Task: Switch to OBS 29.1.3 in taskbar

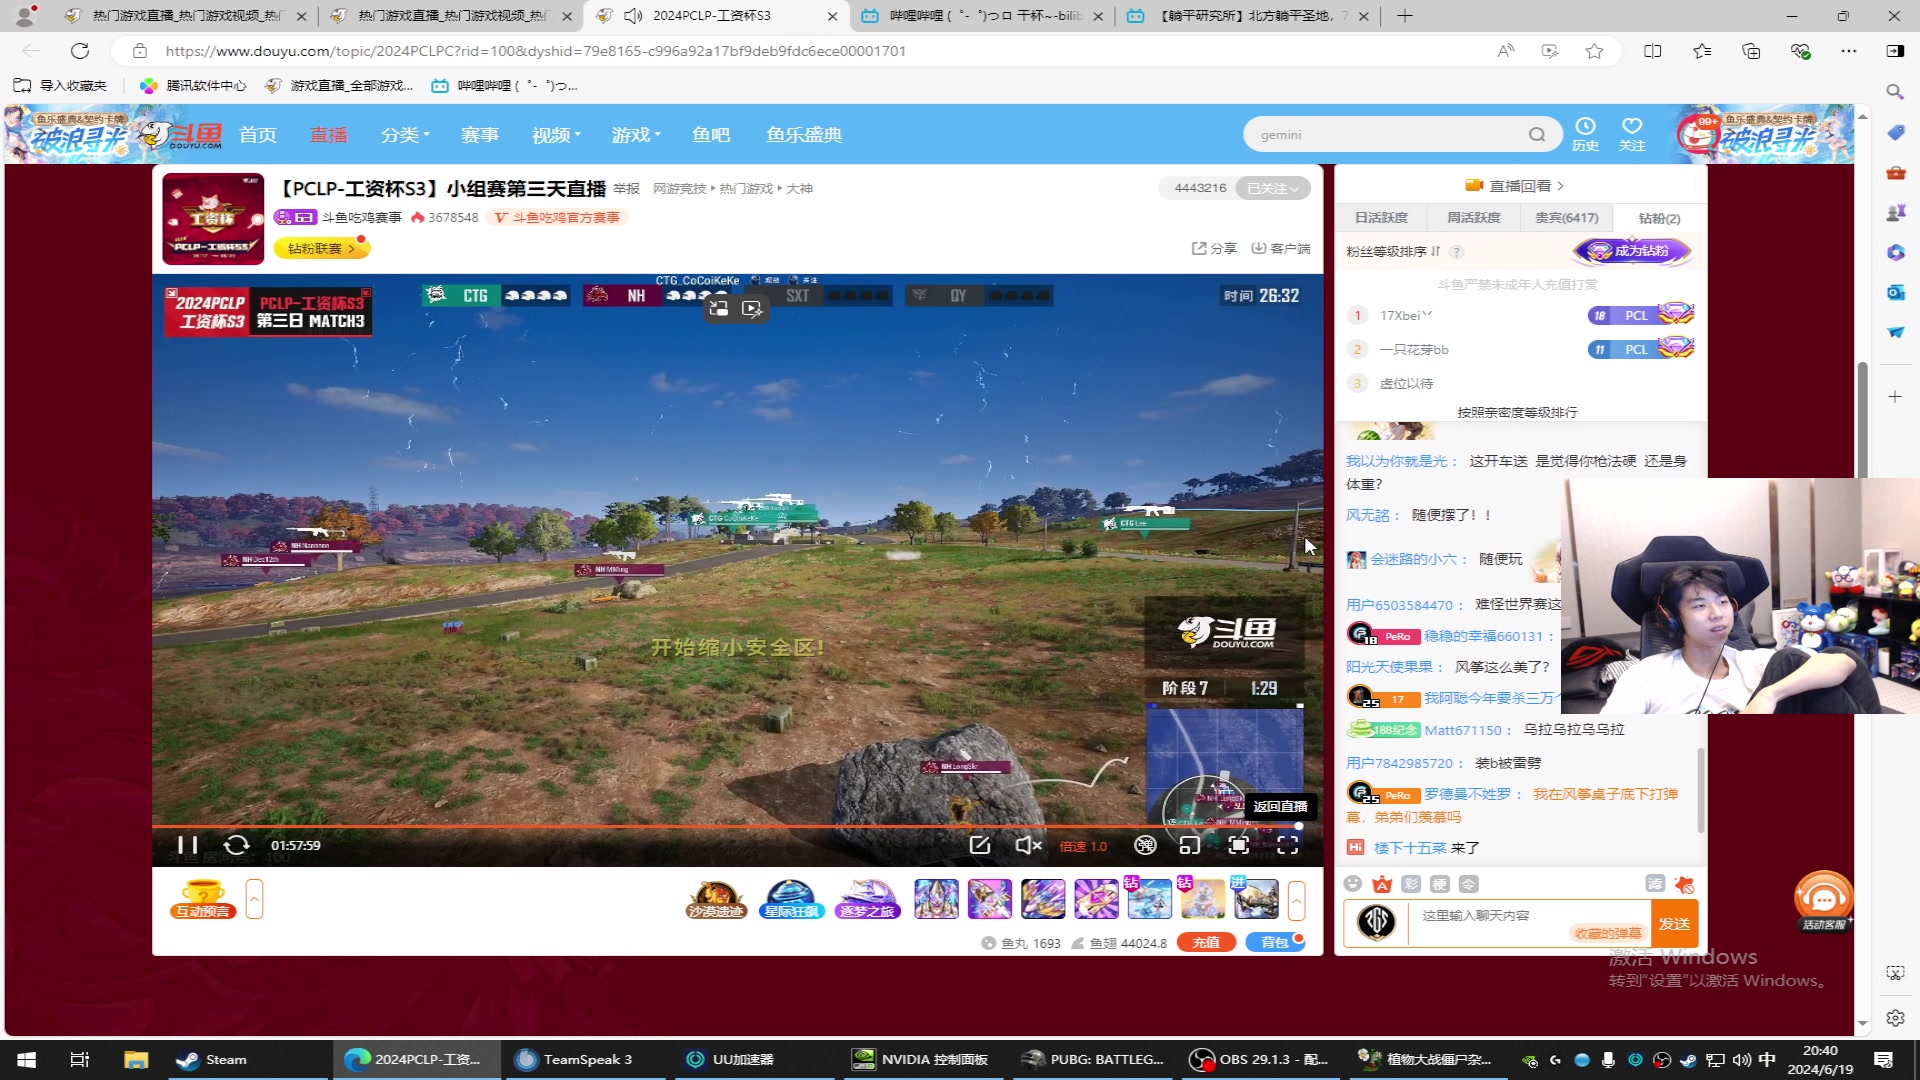Action: tap(1258, 1060)
